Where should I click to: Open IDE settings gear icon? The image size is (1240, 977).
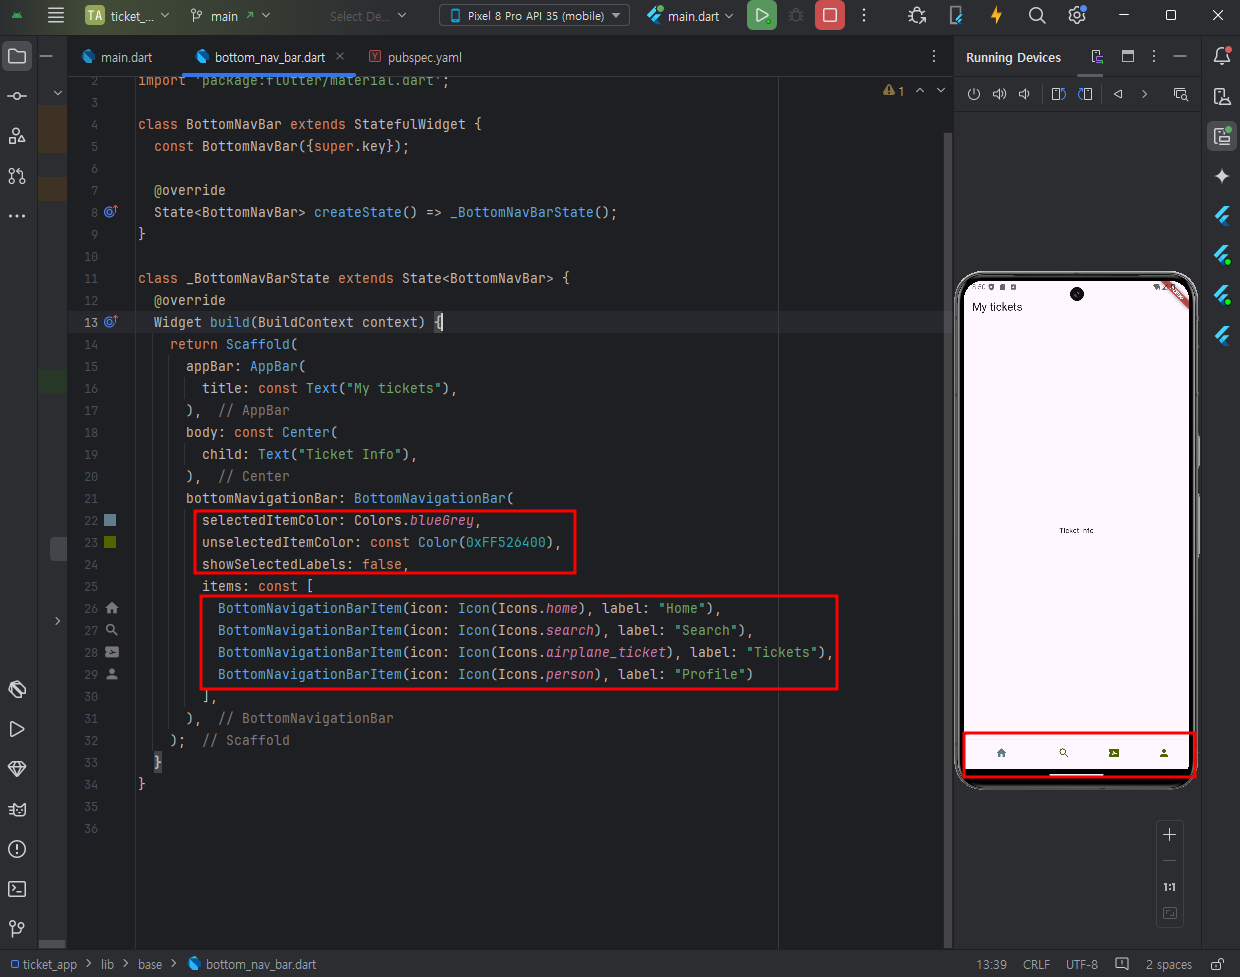click(x=1077, y=15)
